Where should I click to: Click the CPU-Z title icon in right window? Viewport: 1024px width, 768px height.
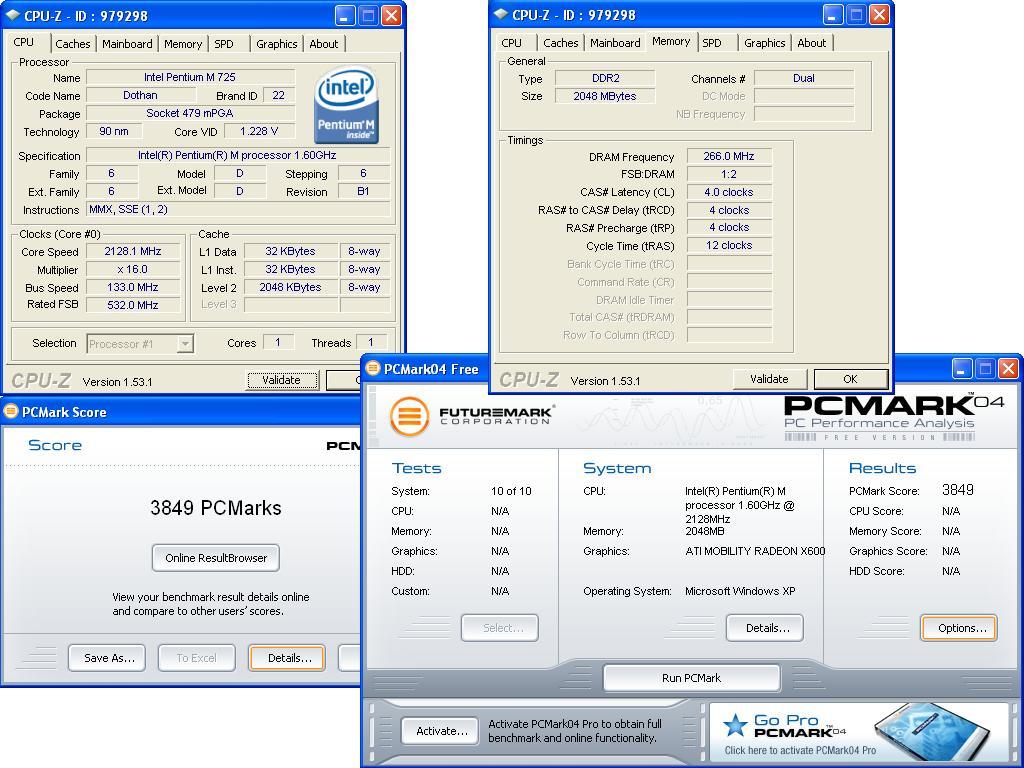coord(500,14)
